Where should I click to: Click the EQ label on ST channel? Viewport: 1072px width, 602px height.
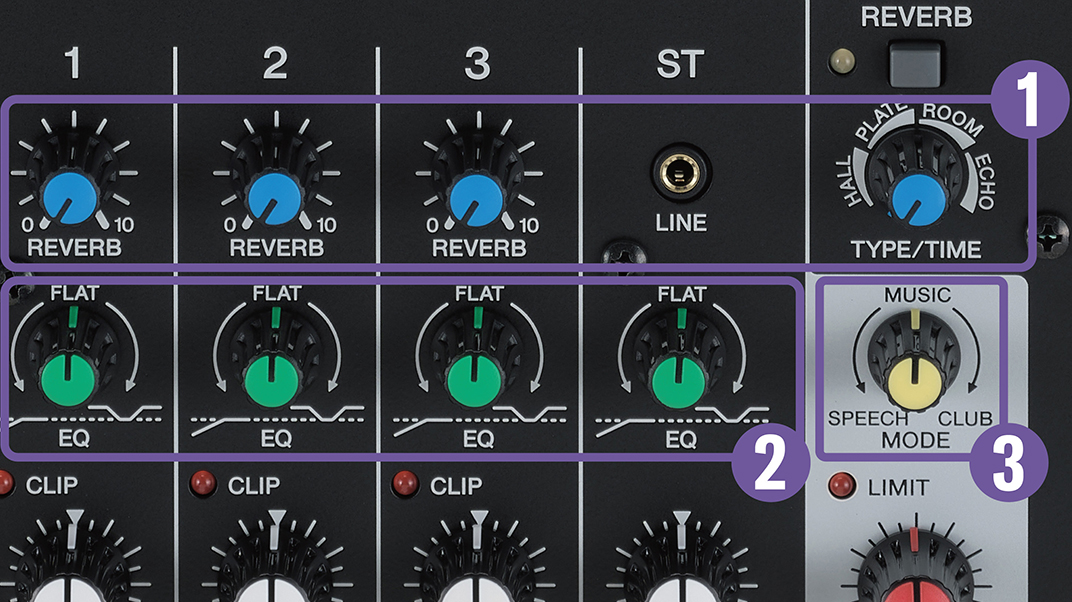(680, 439)
